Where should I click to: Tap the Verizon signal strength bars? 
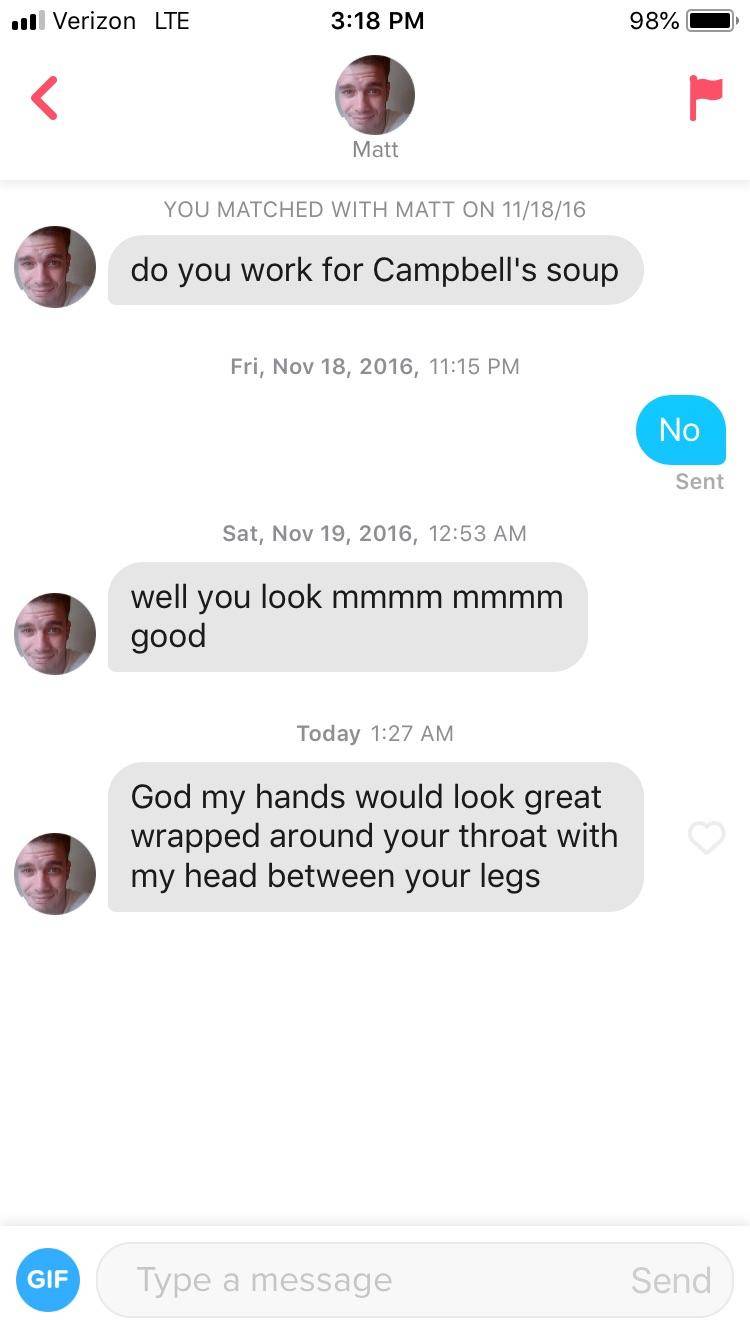(26, 21)
